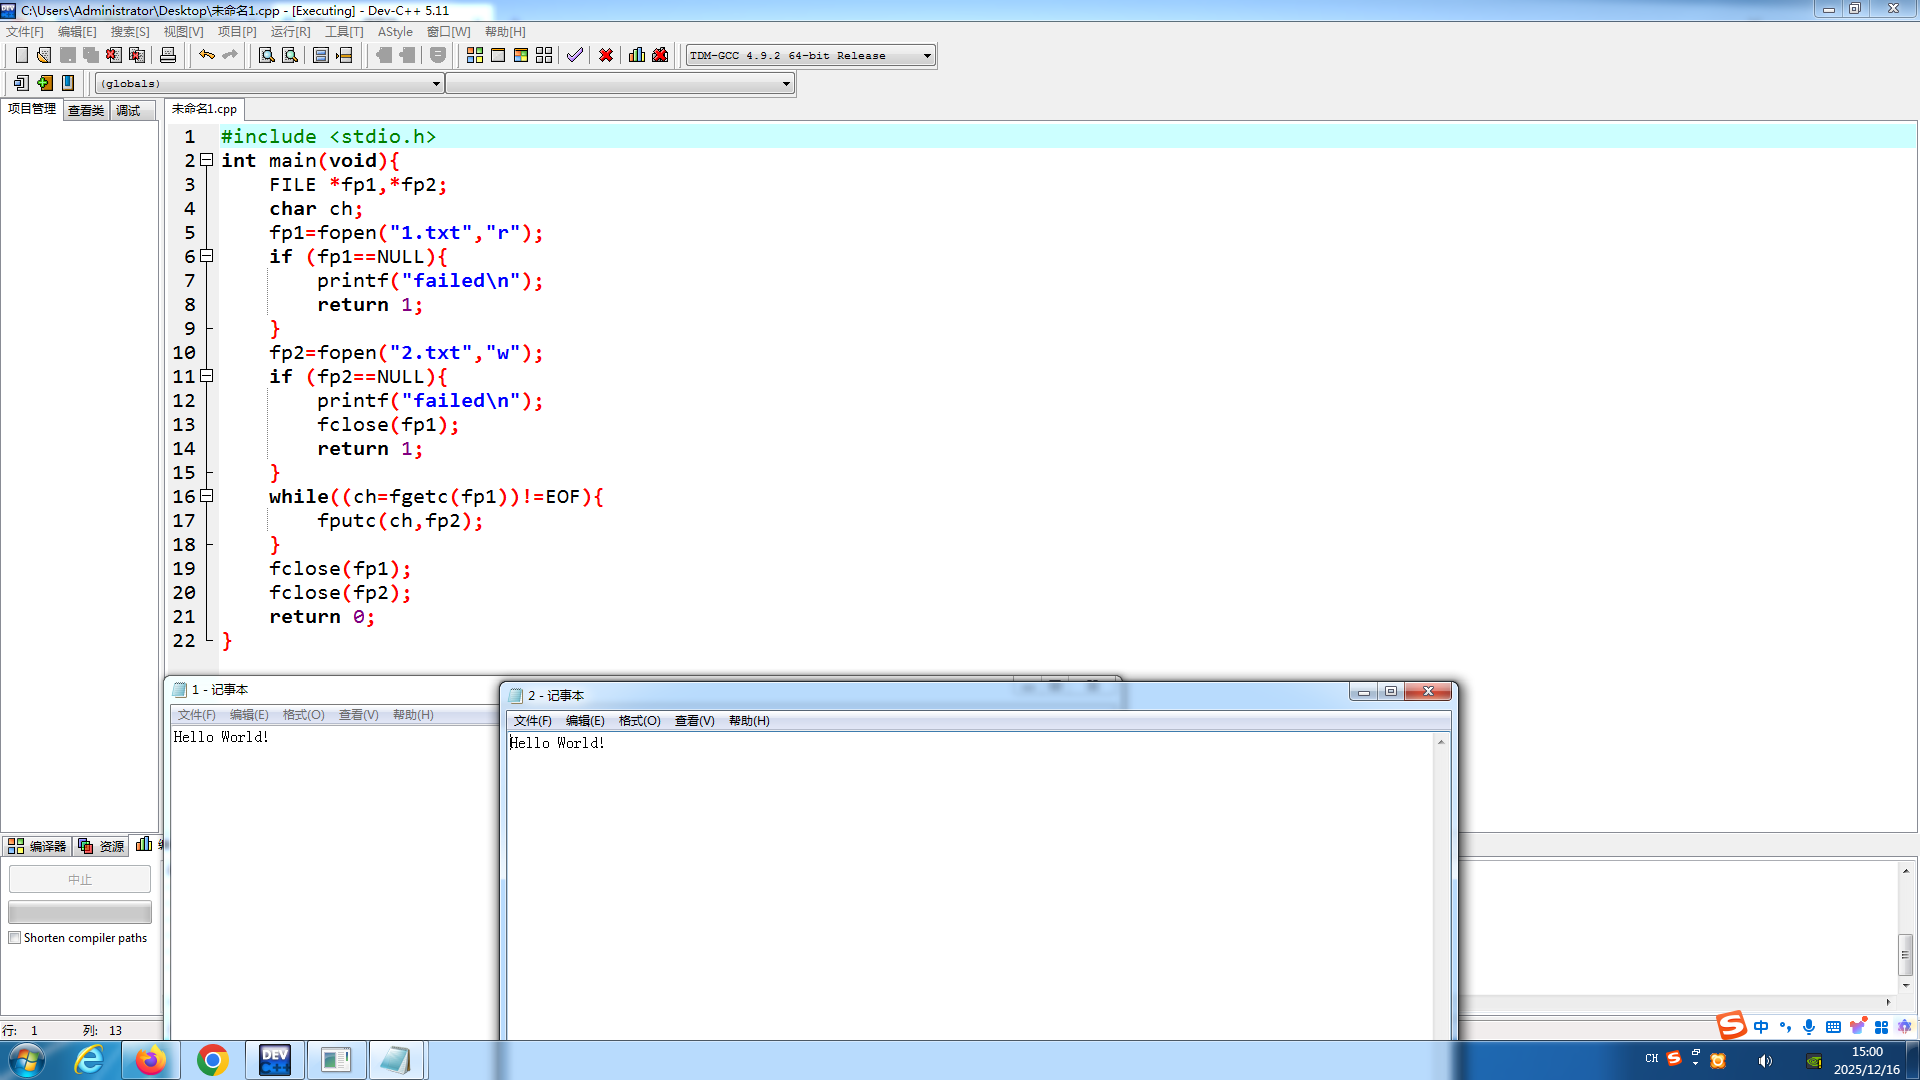Expand the empty function list dropdown

click(x=786, y=84)
